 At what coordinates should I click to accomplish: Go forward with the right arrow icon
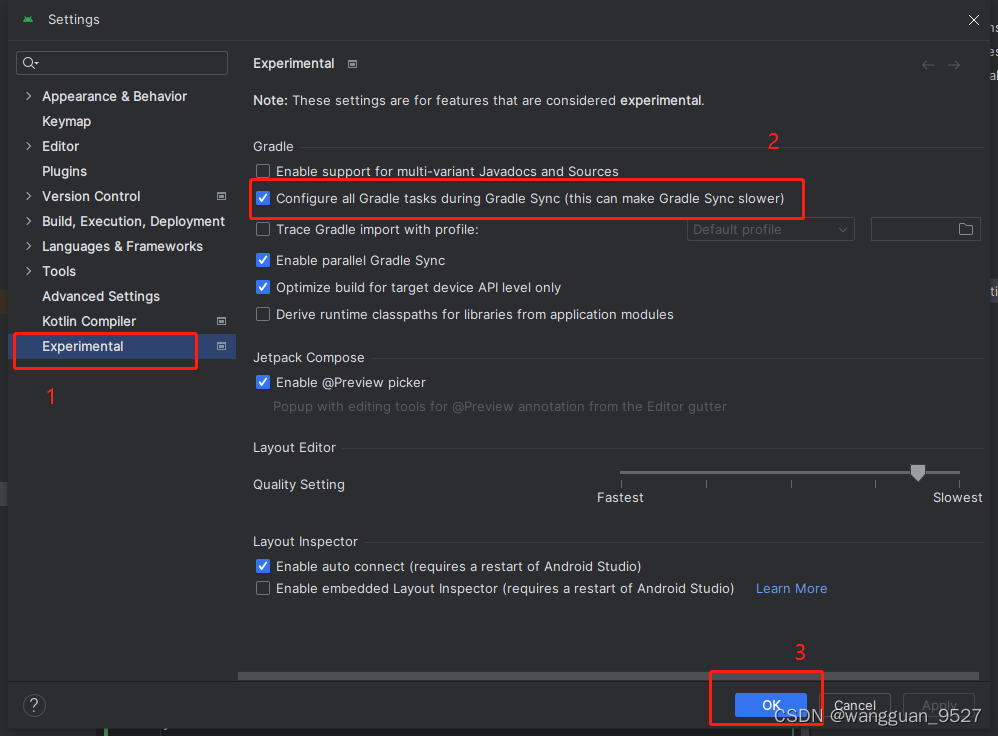[x=953, y=65]
